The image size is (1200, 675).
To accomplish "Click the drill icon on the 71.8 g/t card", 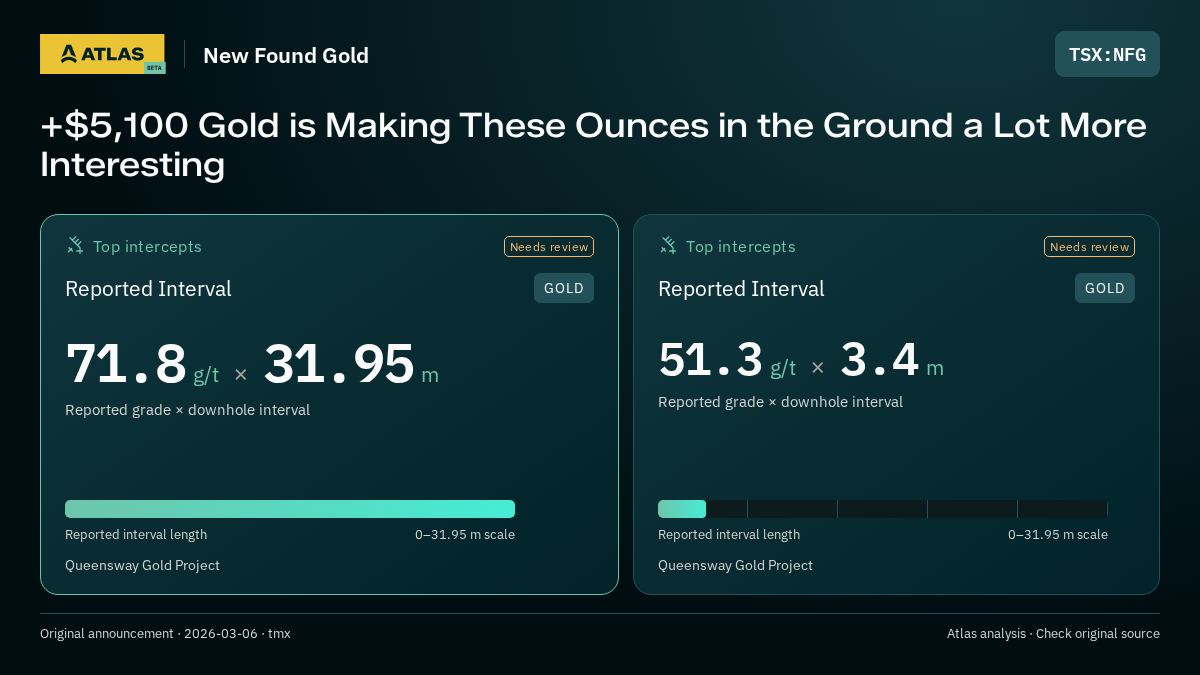I will [75, 245].
